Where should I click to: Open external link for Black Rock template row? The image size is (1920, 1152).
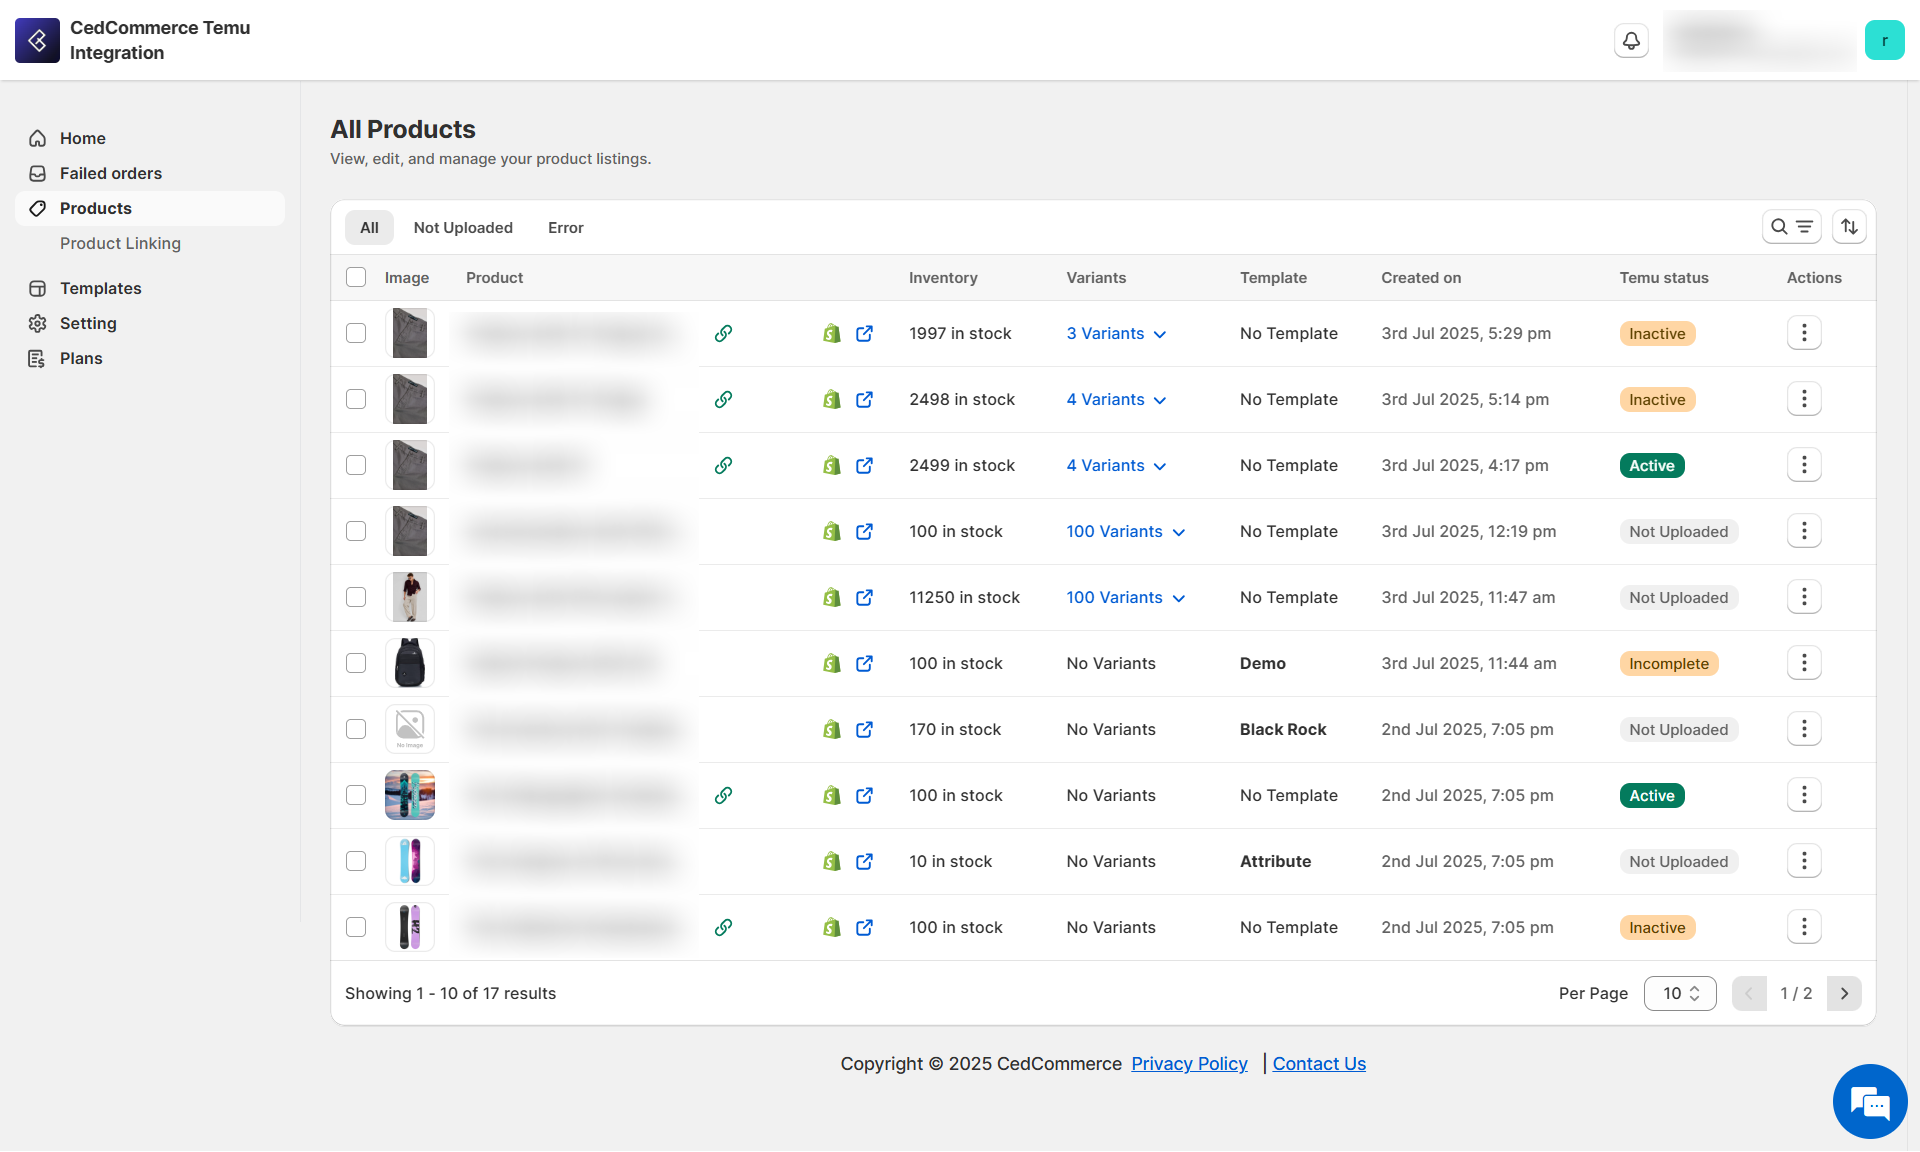tap(864, 729)
